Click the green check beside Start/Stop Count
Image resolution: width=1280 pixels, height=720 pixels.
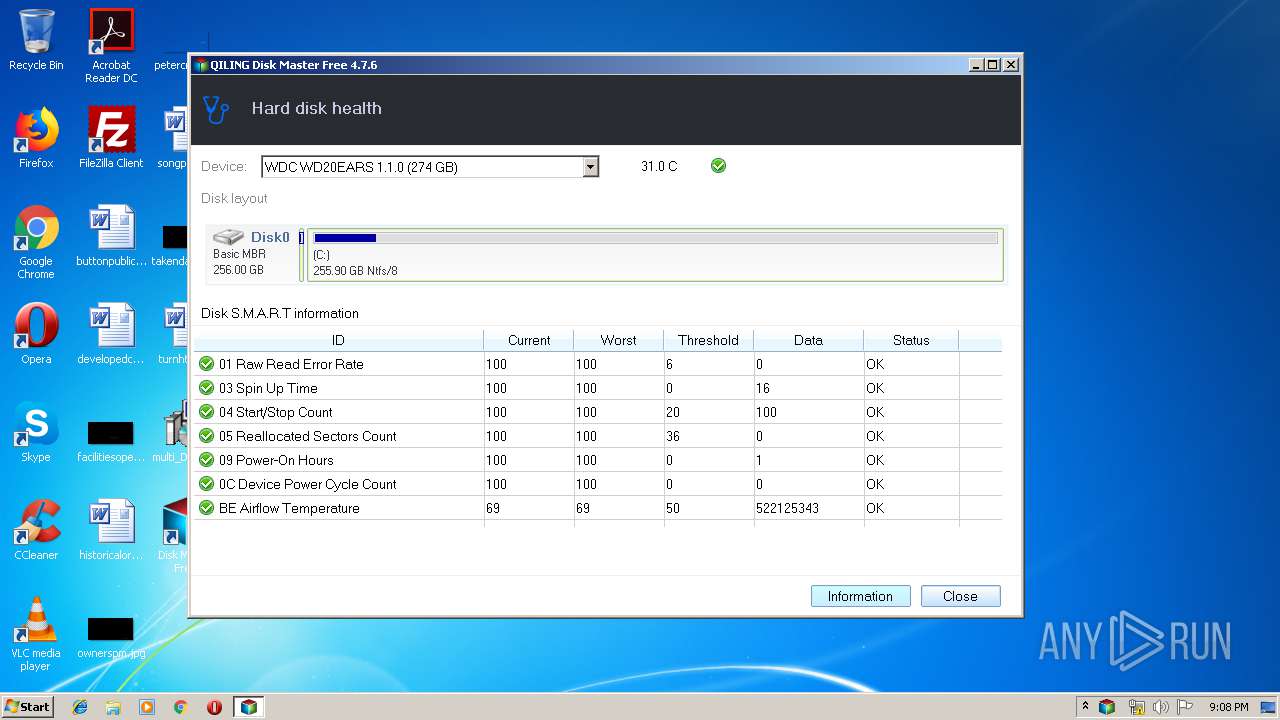pyautogui.click(x=207, y=412)
